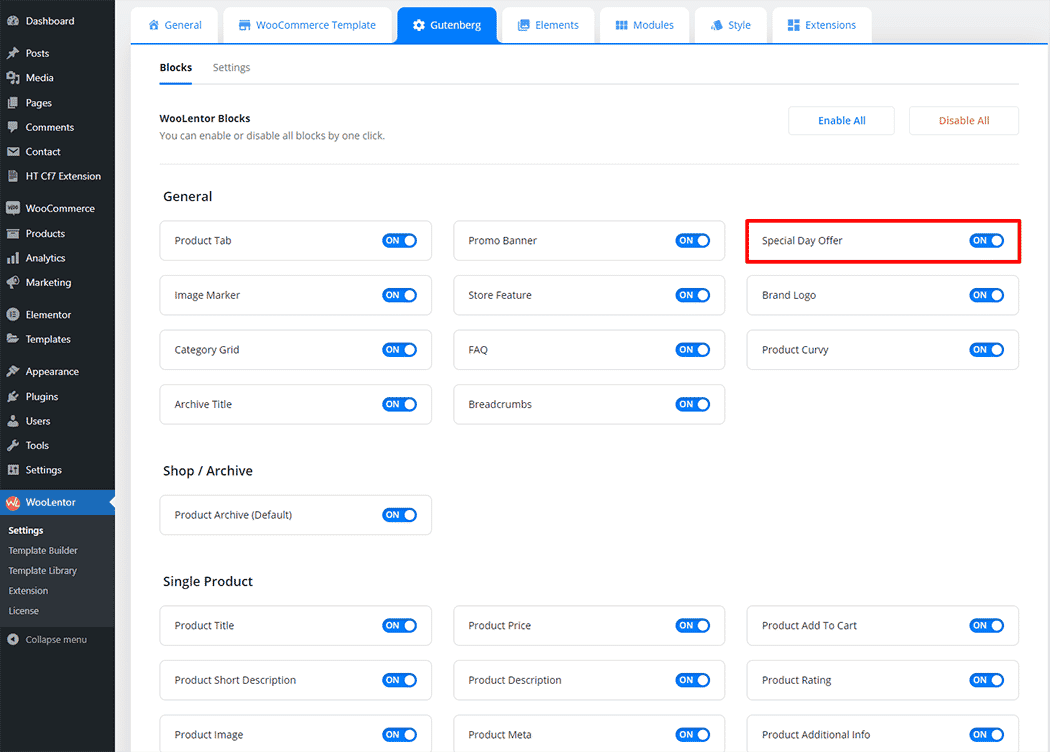Toggle off the Promo Banner block
Image resolution: width=1050 pixels, height=752 pixels.
692,241
